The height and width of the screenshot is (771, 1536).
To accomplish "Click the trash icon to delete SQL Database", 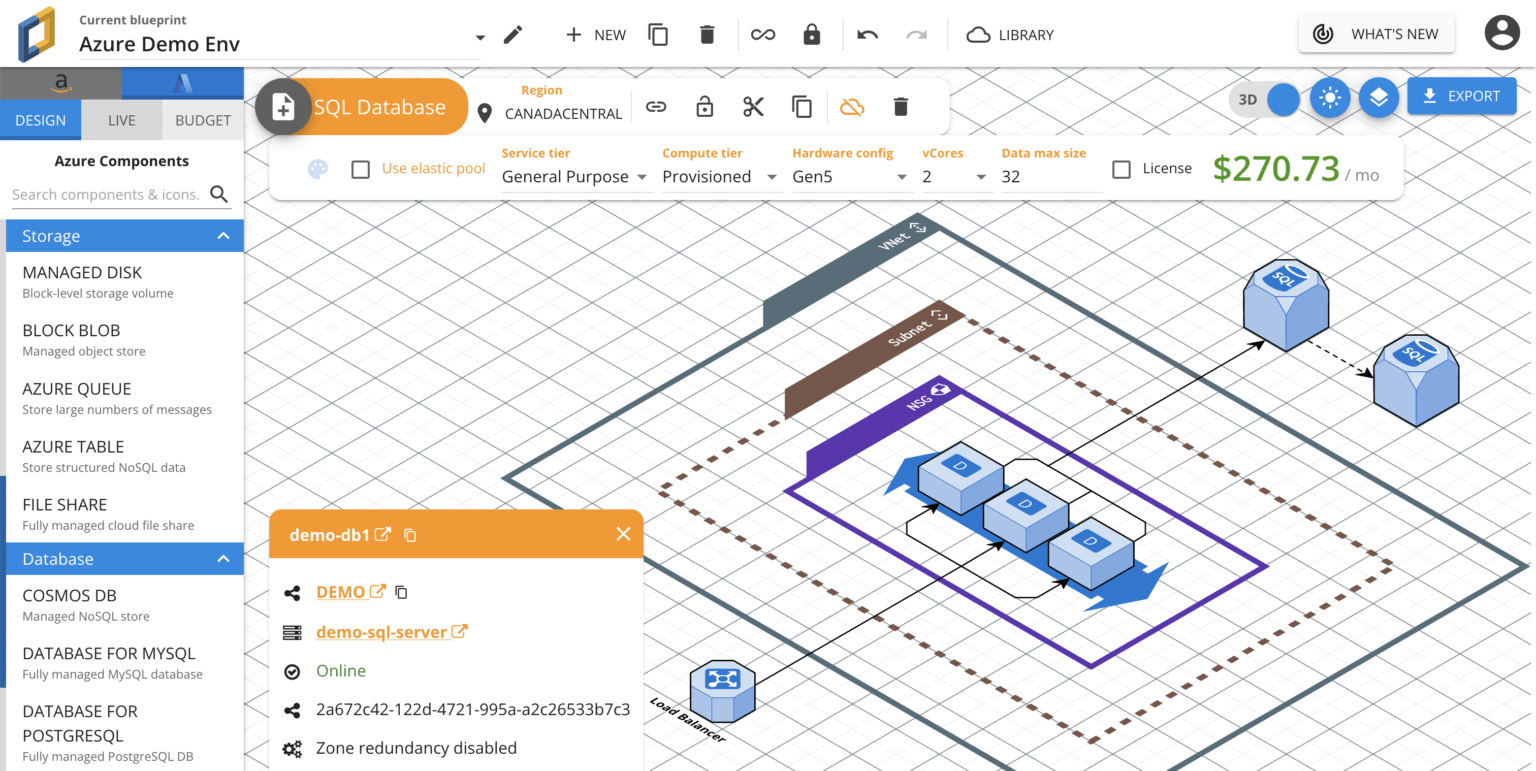I will pos(900,106).
